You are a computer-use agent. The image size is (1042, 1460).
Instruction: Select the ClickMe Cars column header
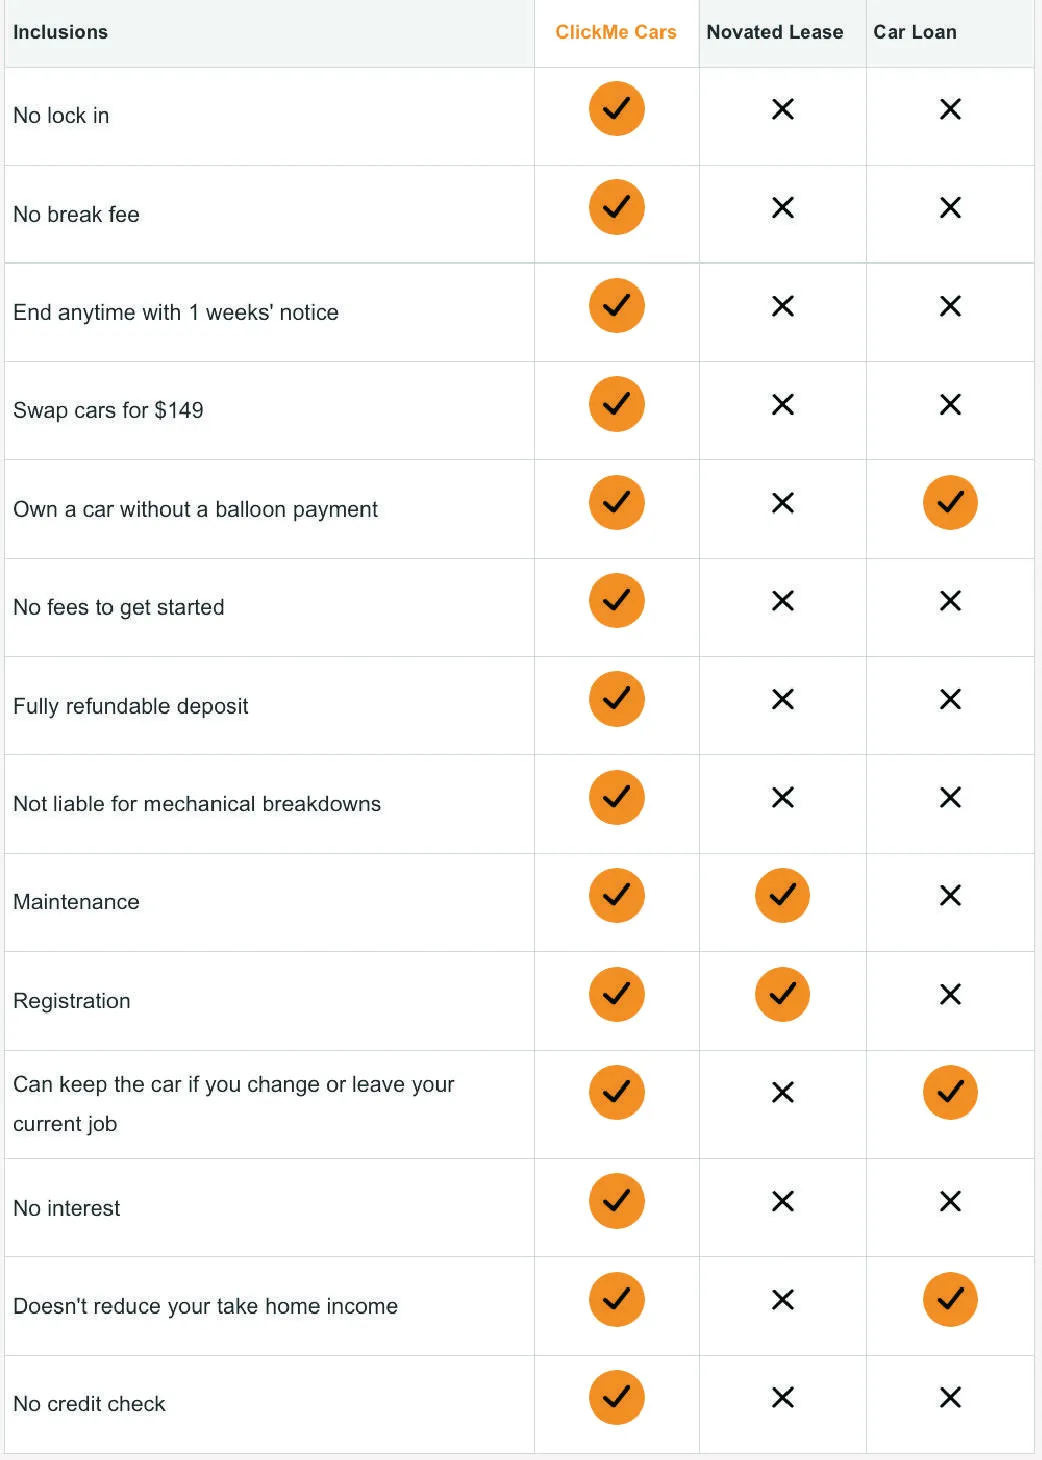point(616,32)
